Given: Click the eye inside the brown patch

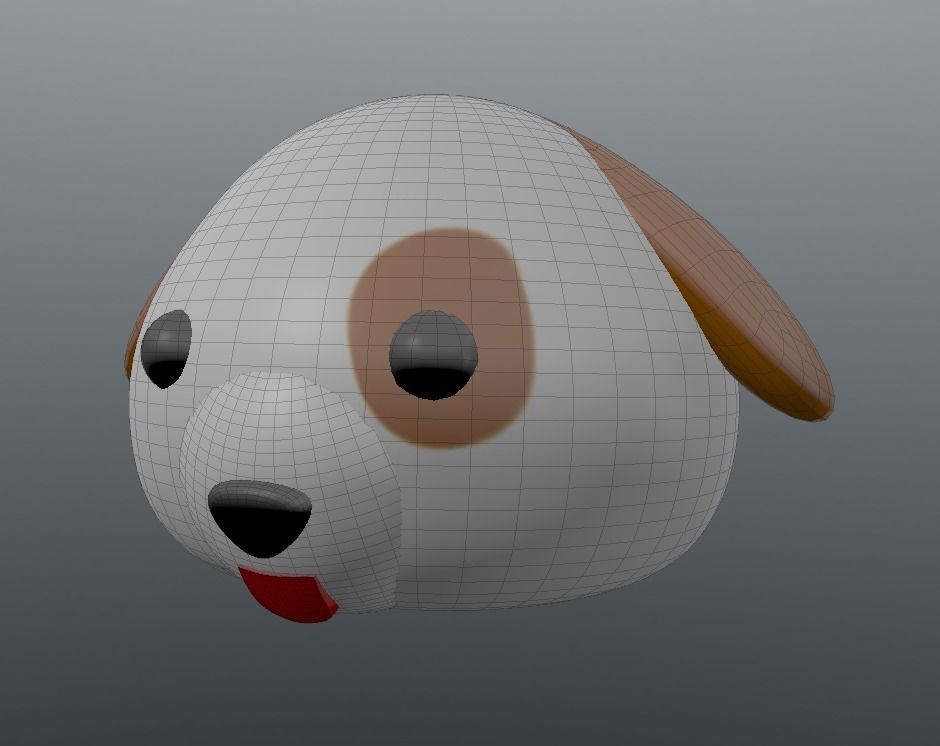Looking at the screenshot, I should [x=433, y=355].
